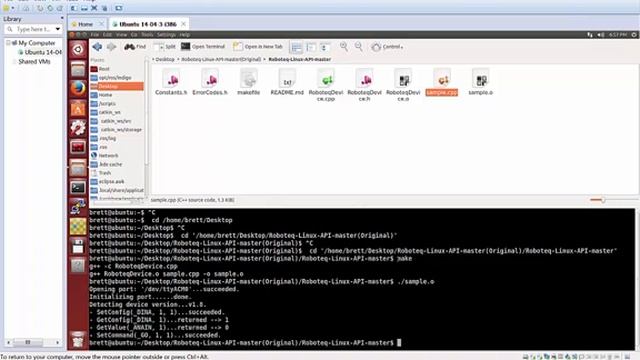
Task: Focus the Library search field
Action: pyautogui.click(x=33, y=29)
